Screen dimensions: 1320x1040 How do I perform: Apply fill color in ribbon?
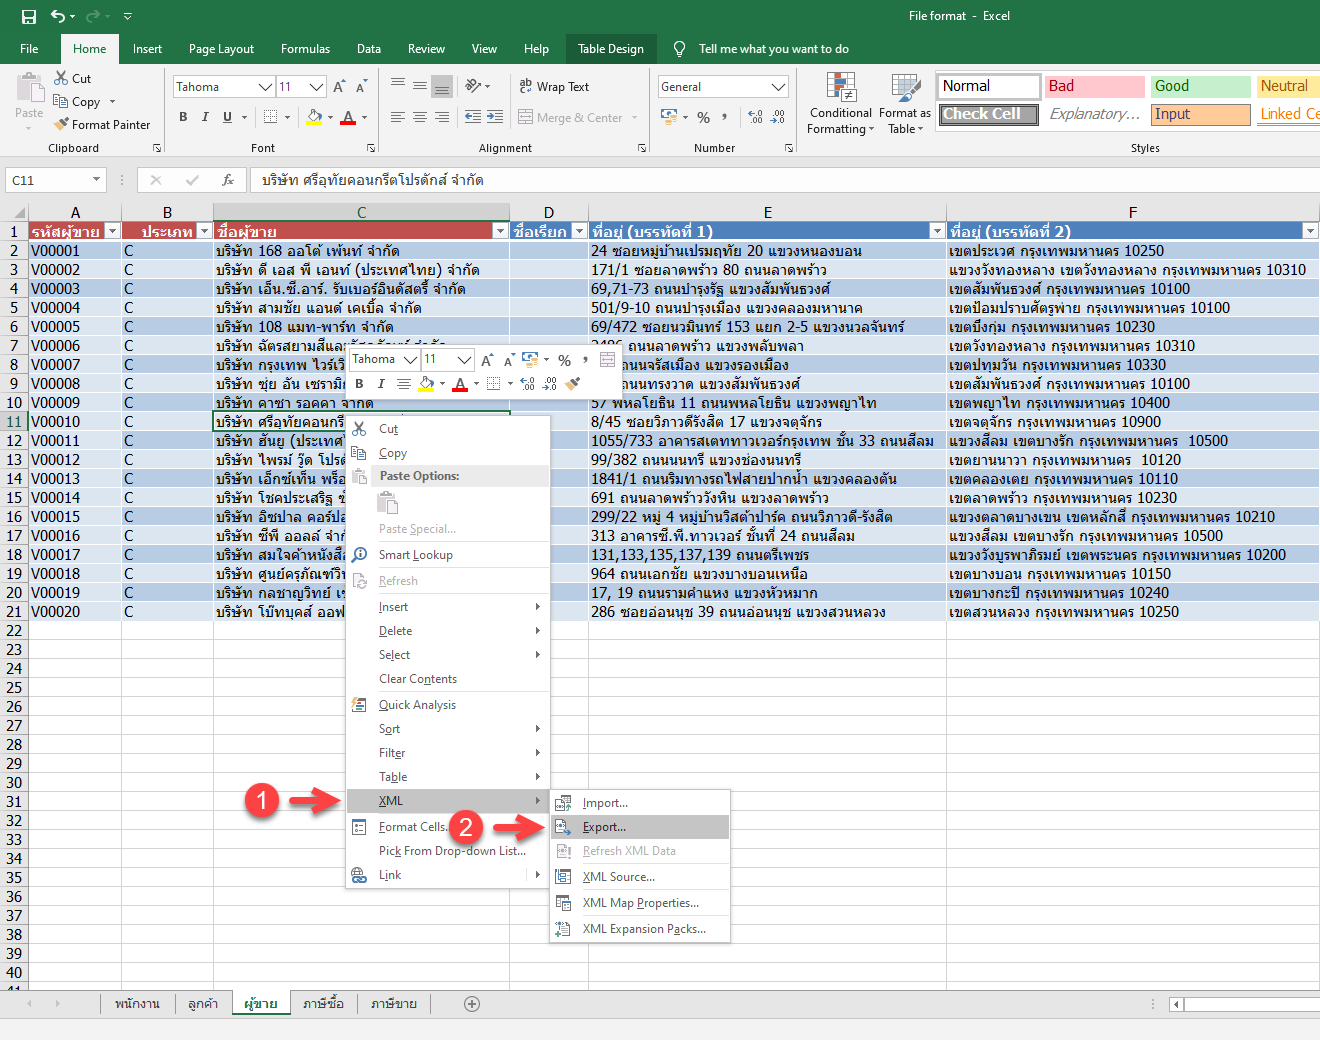(314, 117)
